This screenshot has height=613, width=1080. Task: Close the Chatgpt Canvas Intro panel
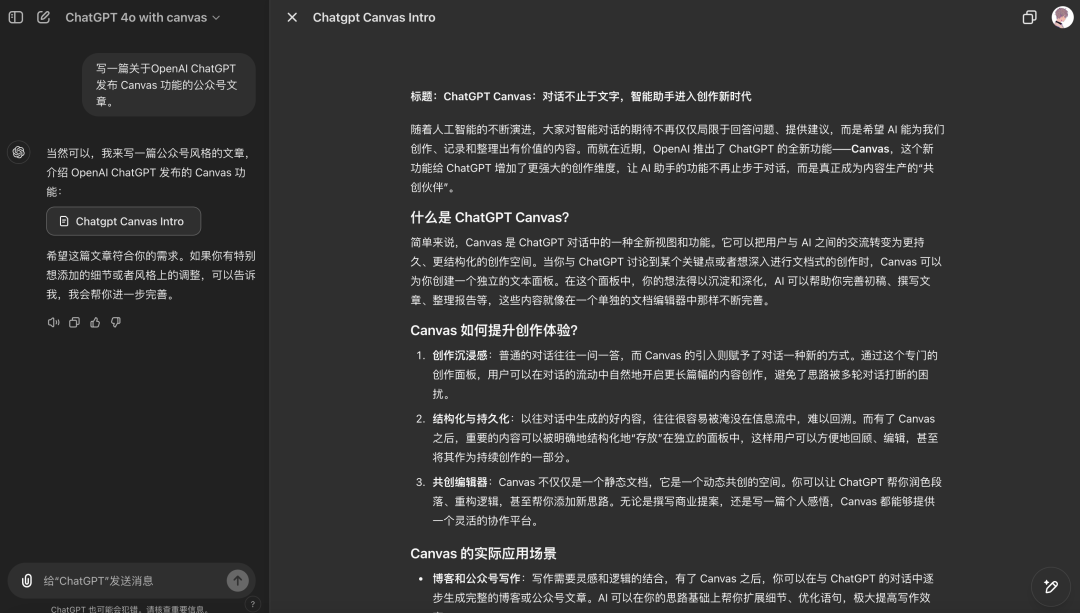[292, 17]
